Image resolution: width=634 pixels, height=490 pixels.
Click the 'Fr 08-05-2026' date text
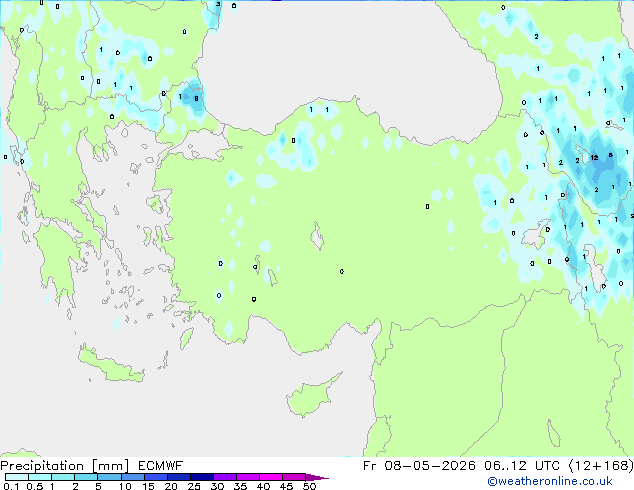[419, 466]
